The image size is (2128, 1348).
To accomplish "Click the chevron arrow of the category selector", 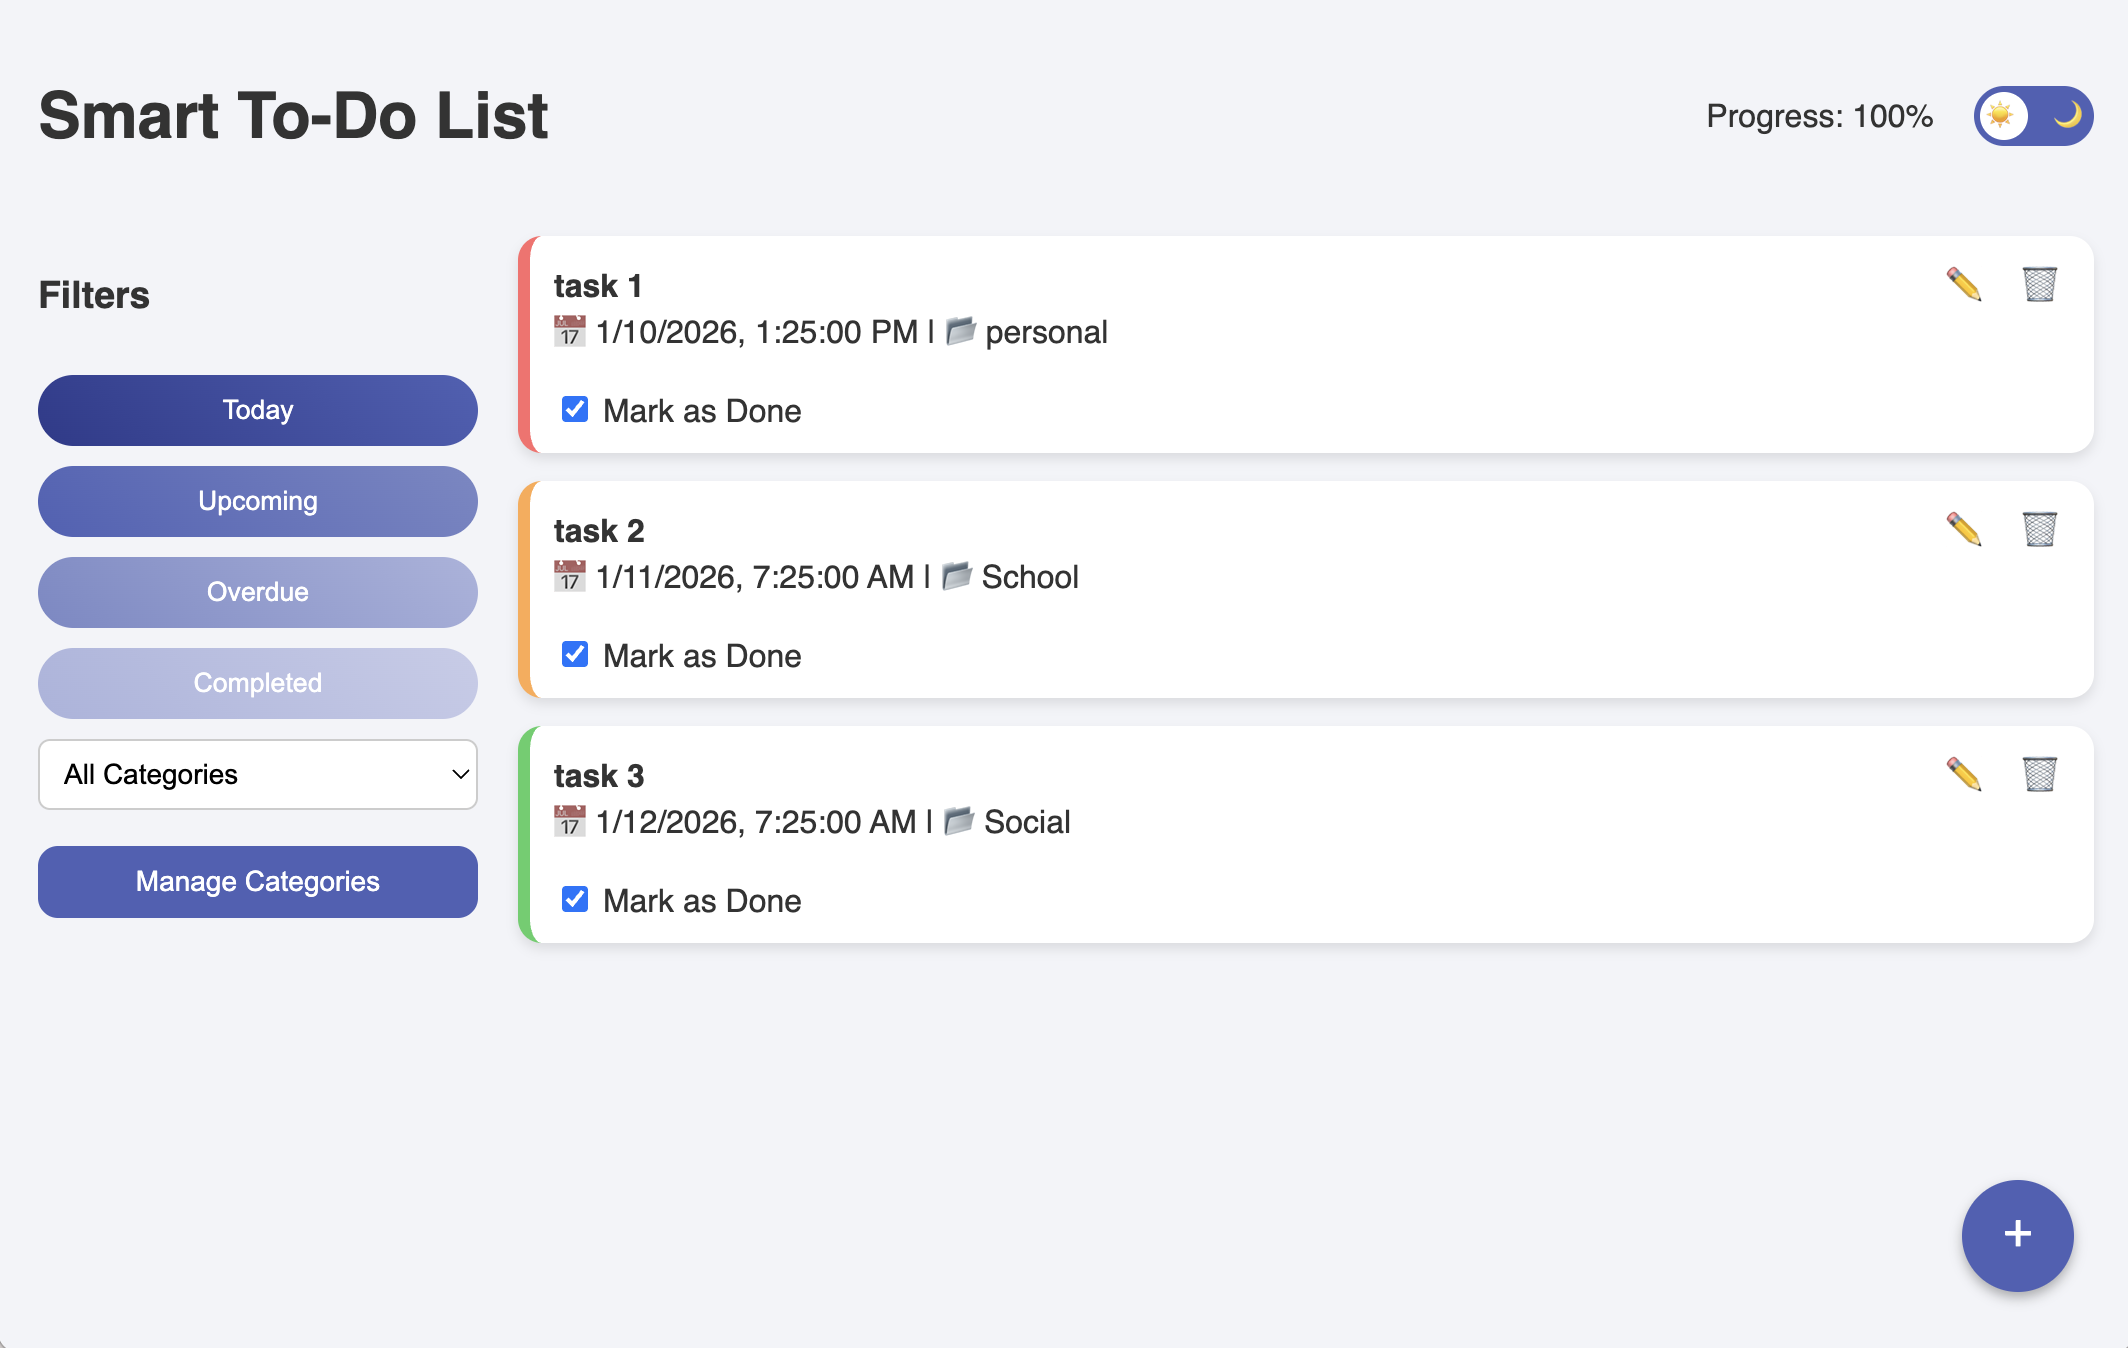I will click(x=460, y=774).
